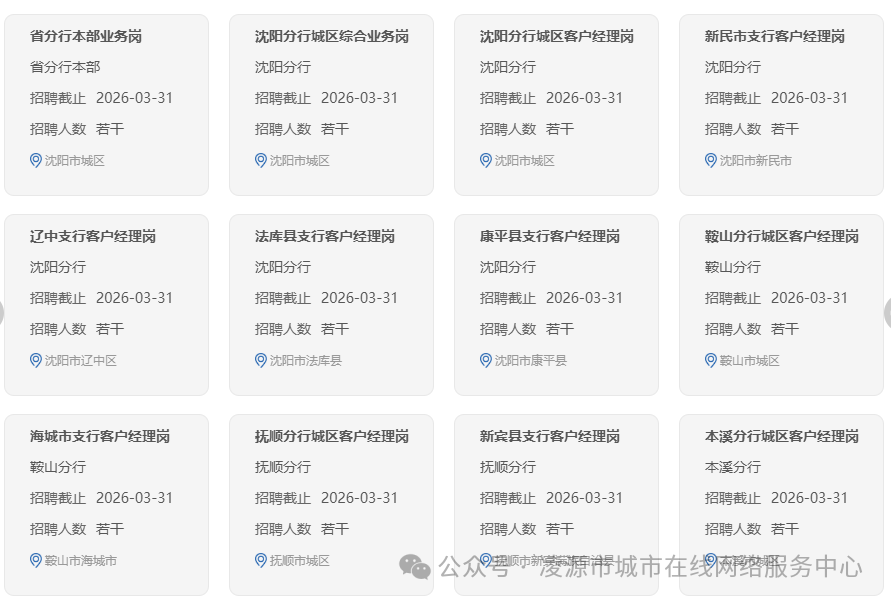Select 沈阳分行 text under 沈阳分行城区综合业务岗

pyautogui.click(x=283, y=67)
